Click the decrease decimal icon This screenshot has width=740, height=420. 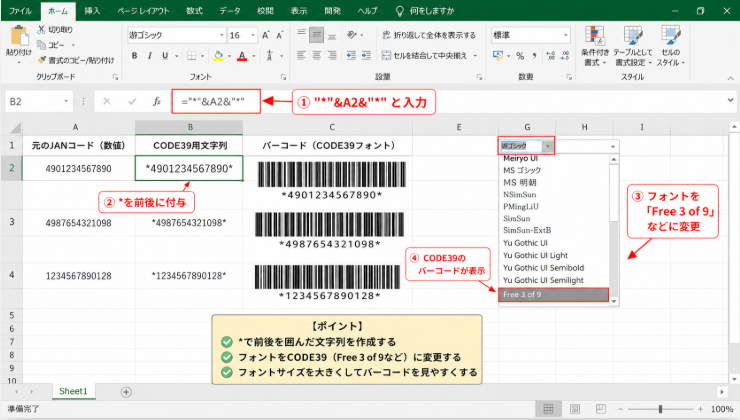pyautogui.click(x=565, y=56)
